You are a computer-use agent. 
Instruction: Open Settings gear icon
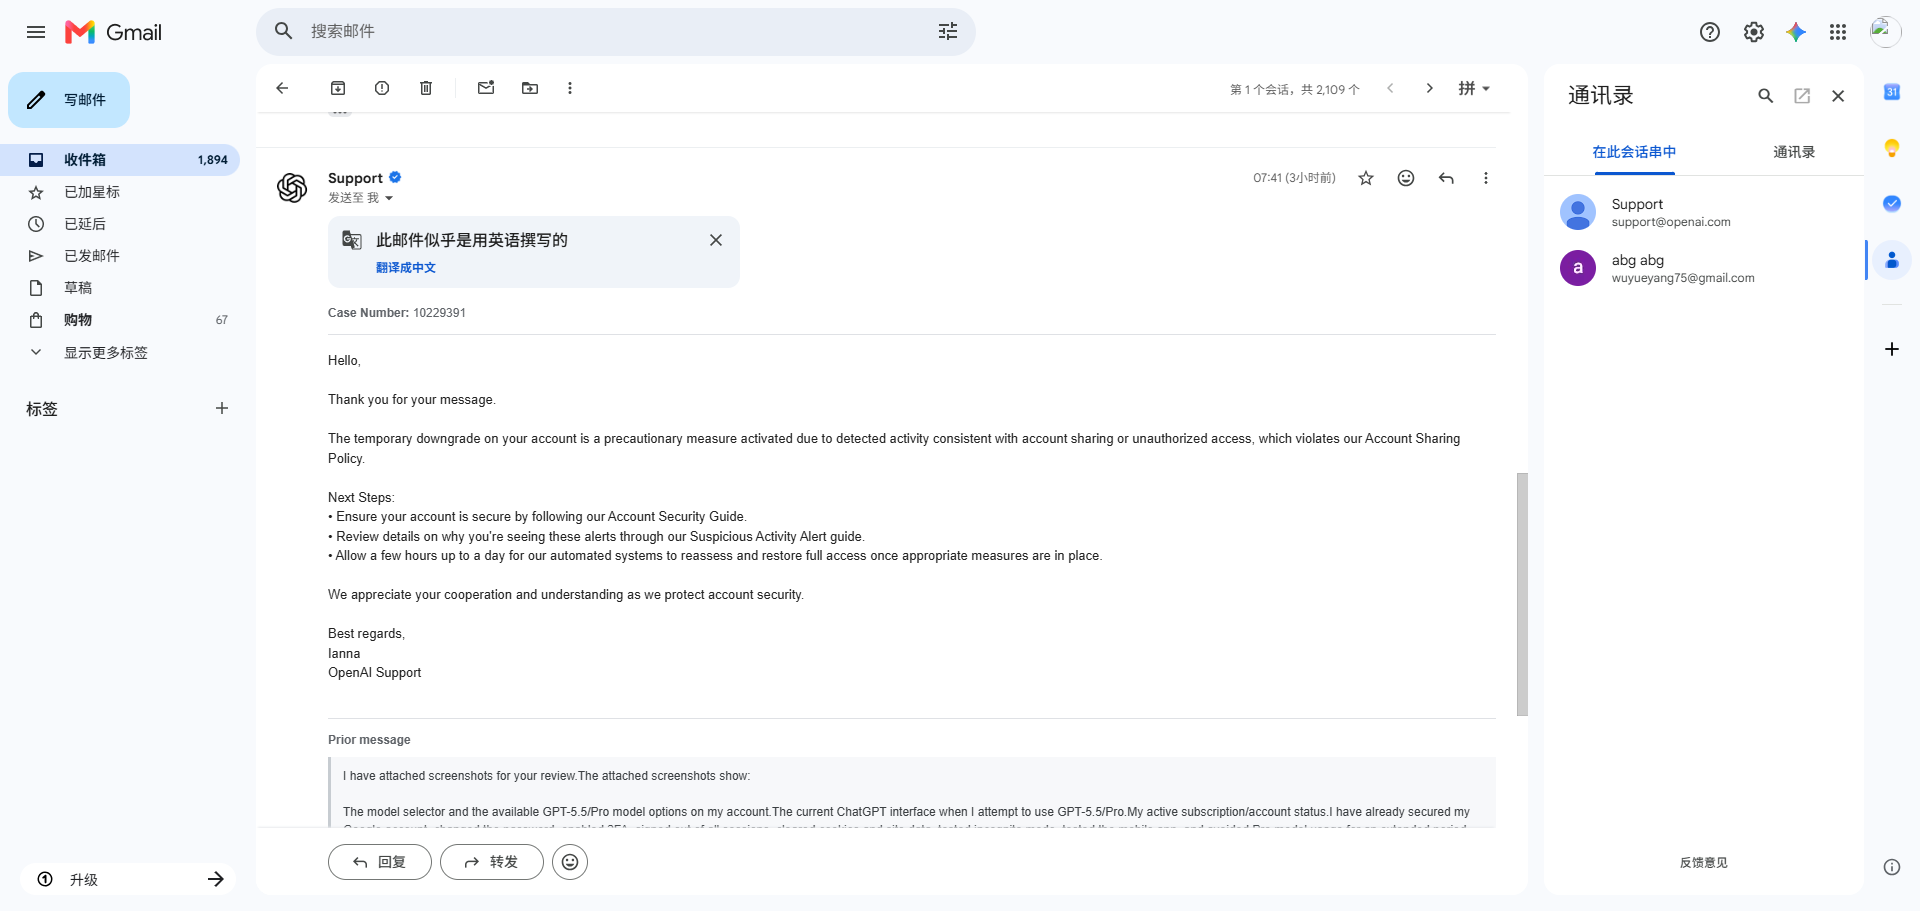coord(1754,32)
